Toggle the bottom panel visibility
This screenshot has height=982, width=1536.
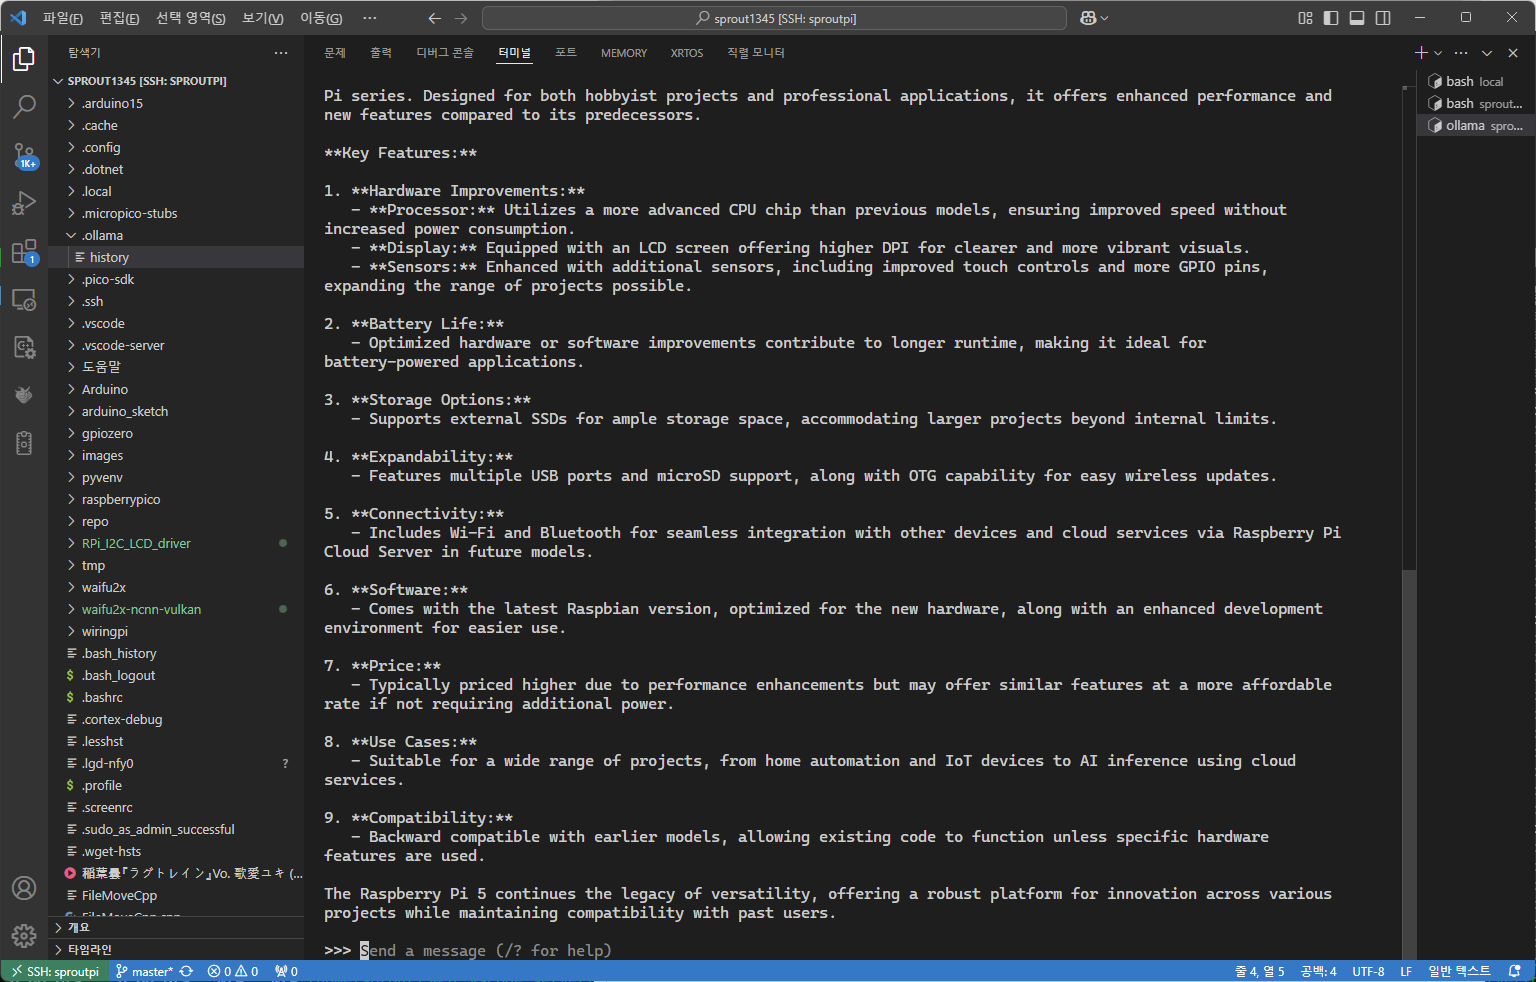pyautogui.click(x=1357, y=18)
